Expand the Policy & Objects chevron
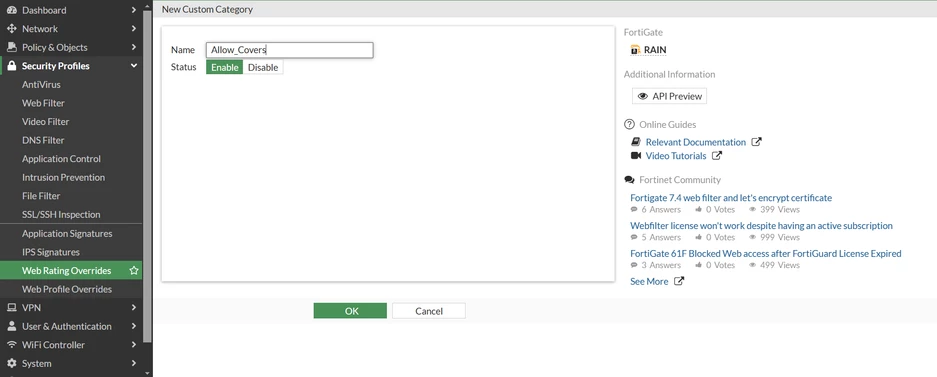937x377 pixels. tap(134, 47)
